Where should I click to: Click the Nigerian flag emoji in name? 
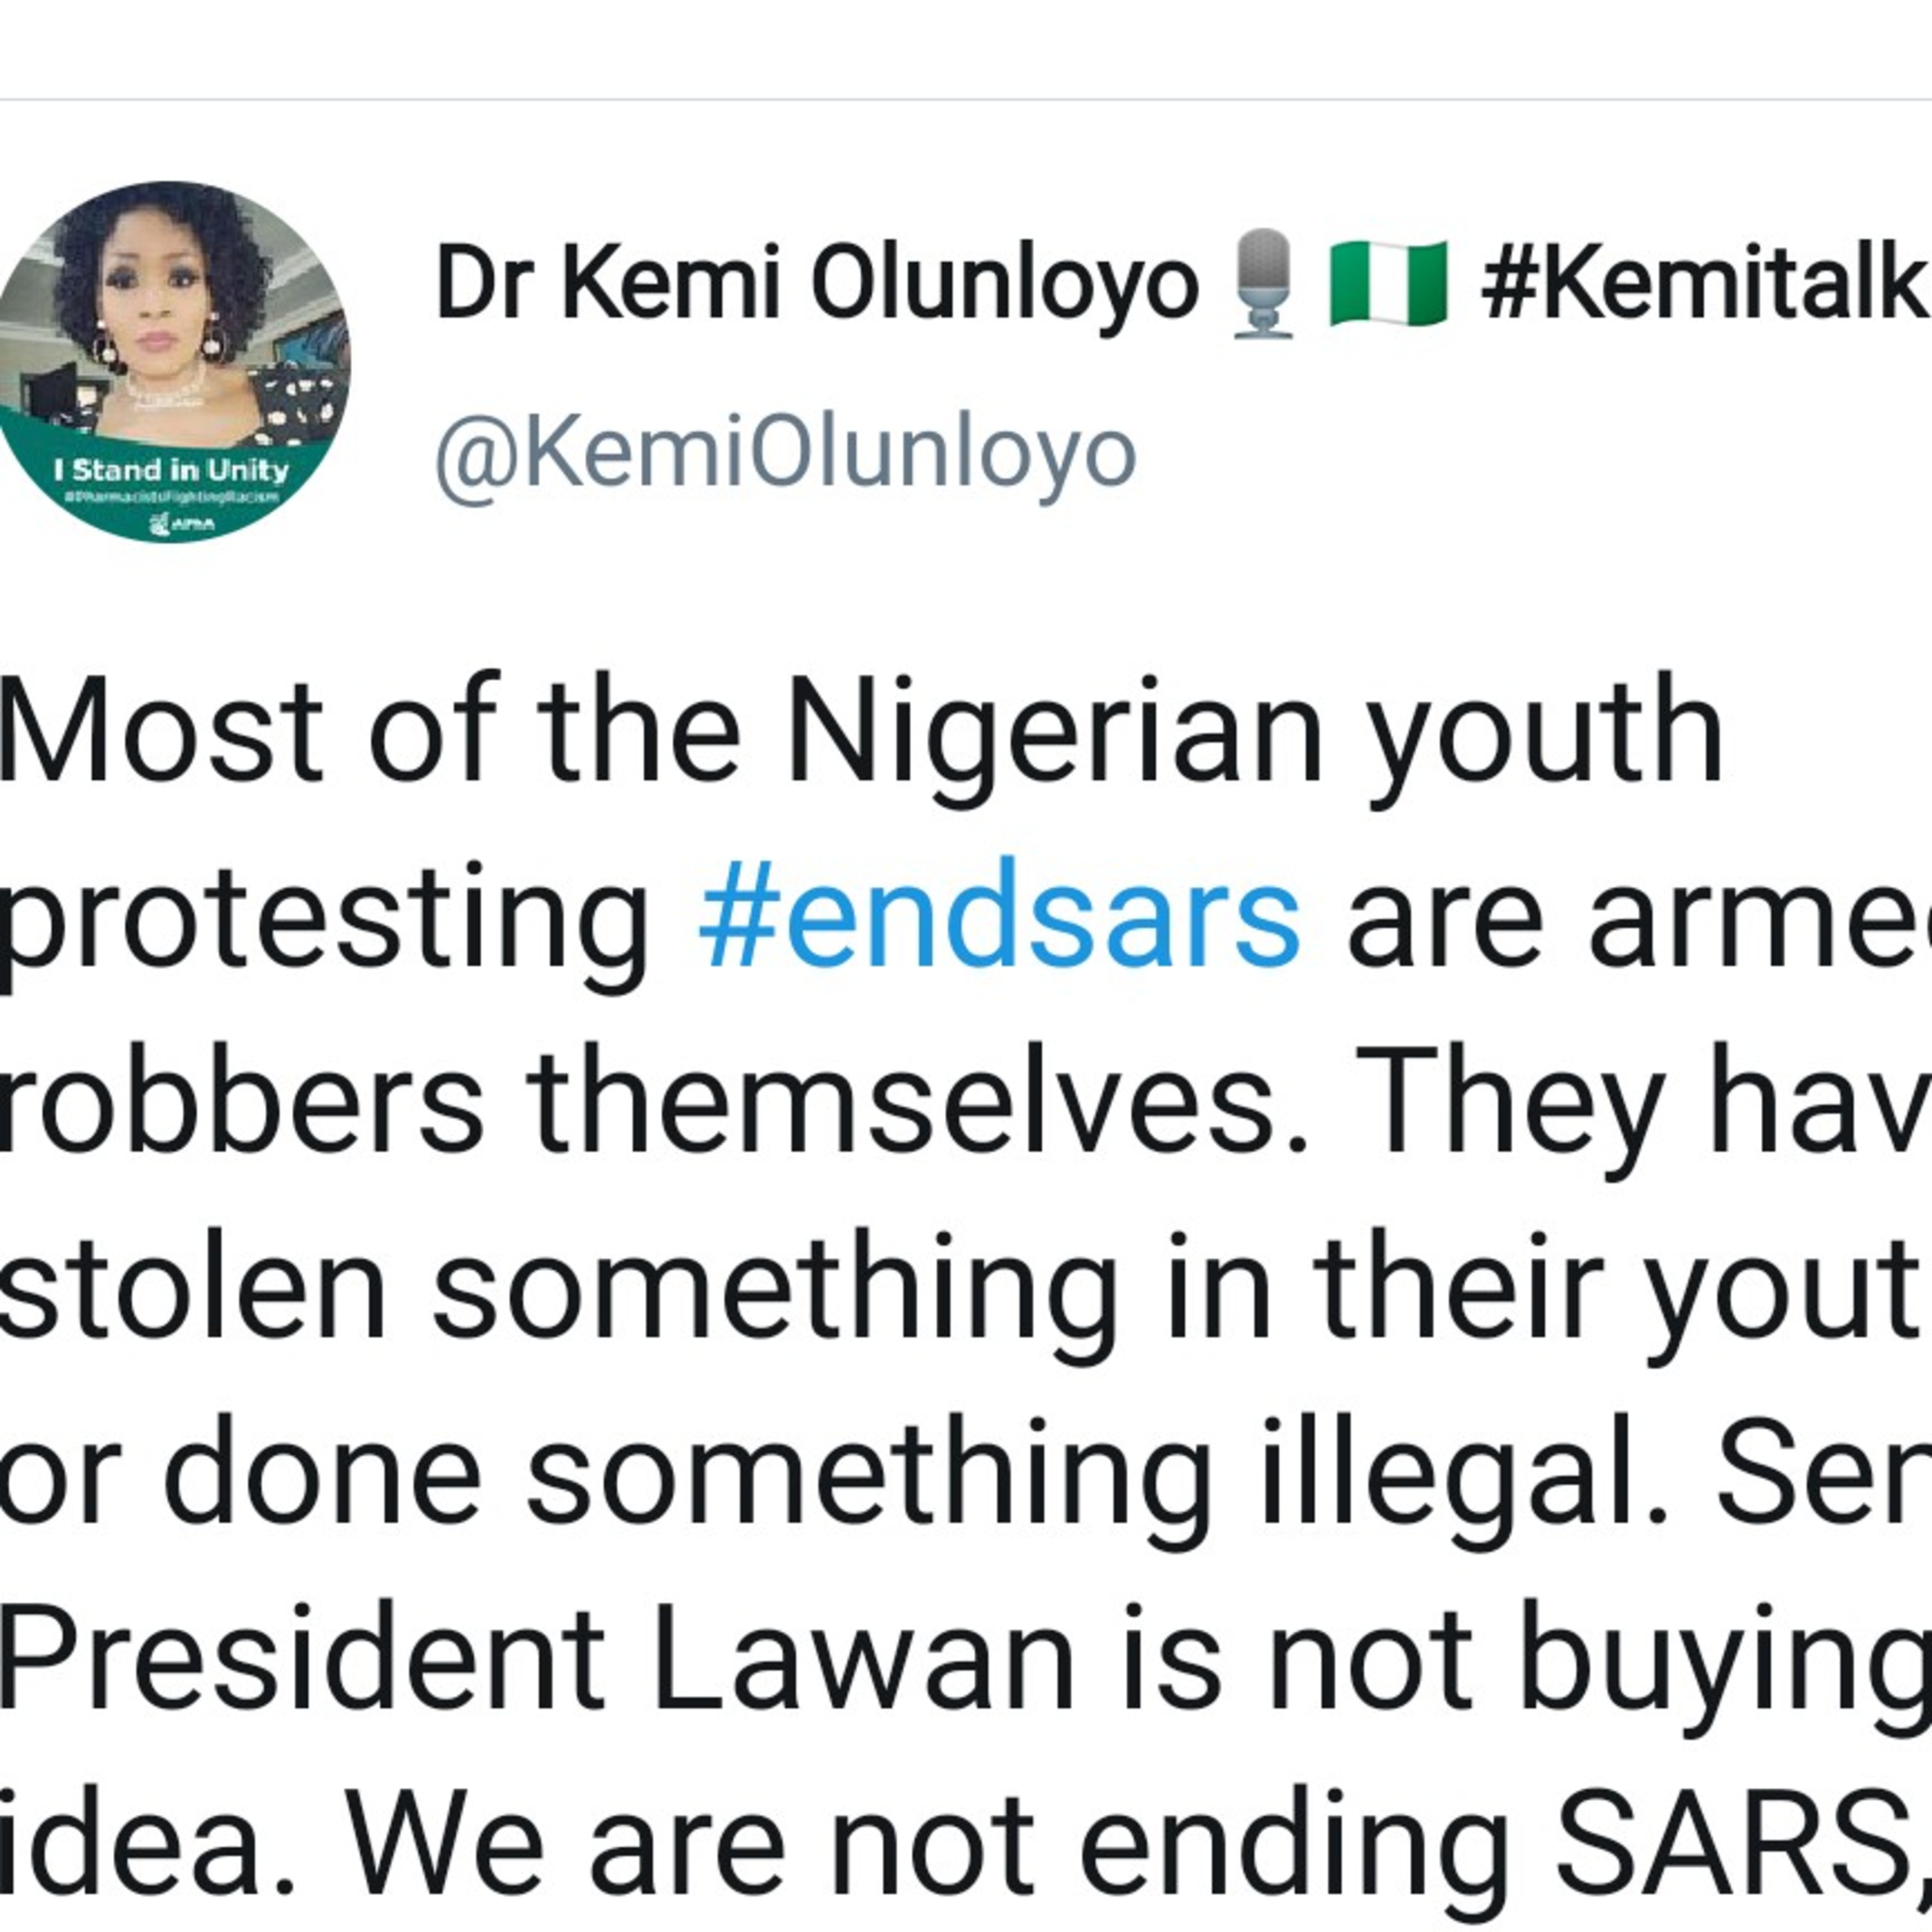[1387, 285]
